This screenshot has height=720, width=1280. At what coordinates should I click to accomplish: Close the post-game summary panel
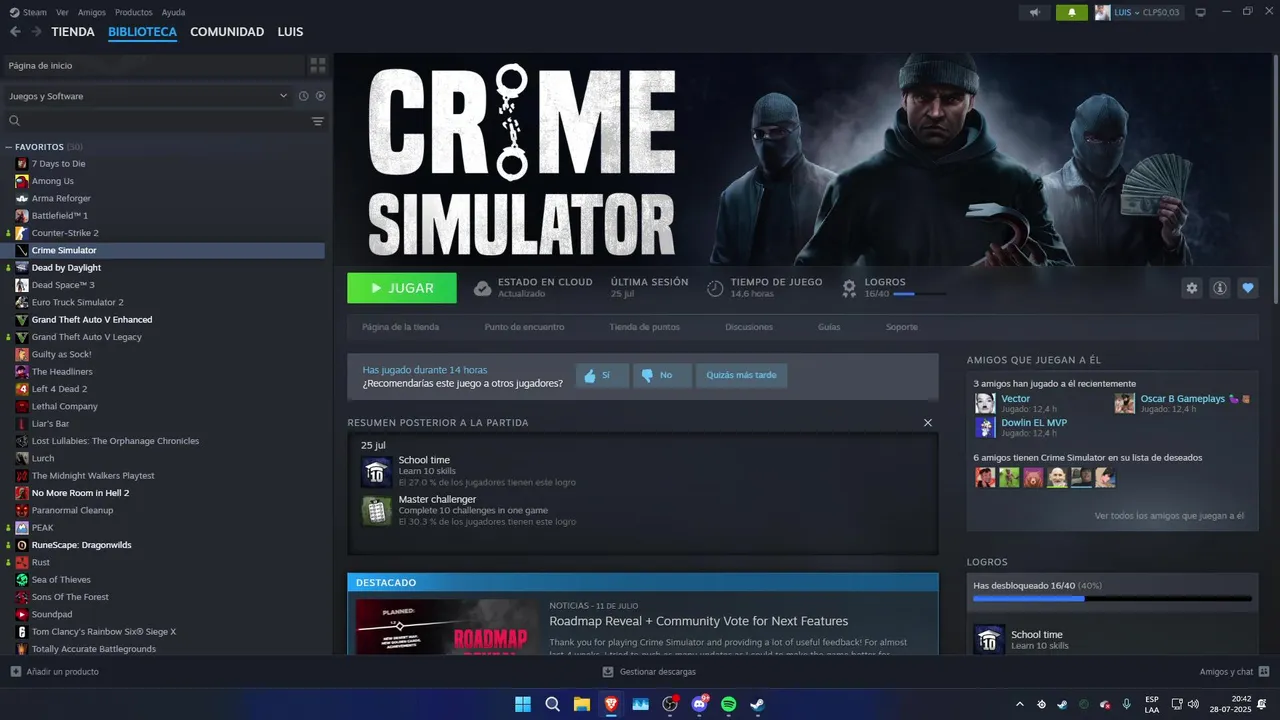(x=928, y=423)
